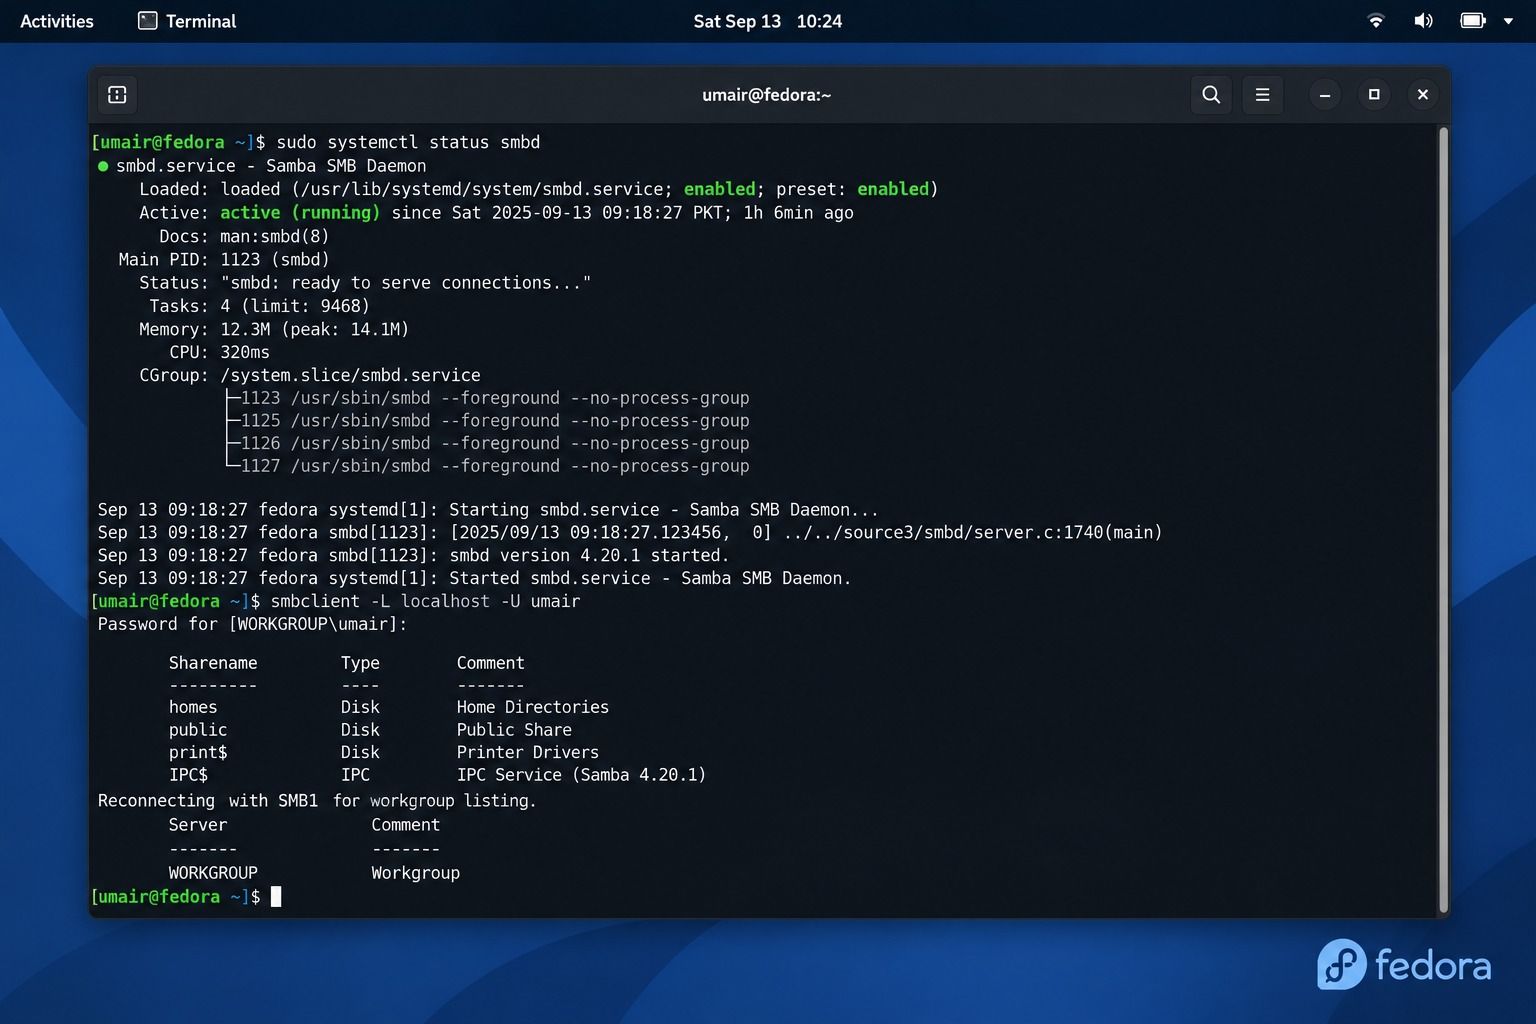The width and height of the screenshot is (1536, 1024).
Task: Maximize the terminal window
Action: pos(1374,95)
